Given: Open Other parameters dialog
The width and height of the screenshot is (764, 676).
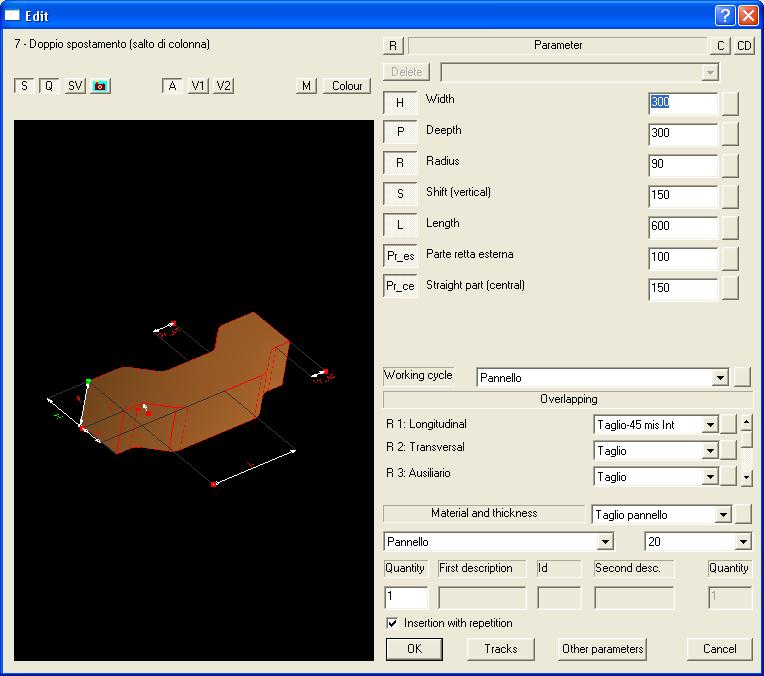Looking at the screenshot, I should coord(602,649).
